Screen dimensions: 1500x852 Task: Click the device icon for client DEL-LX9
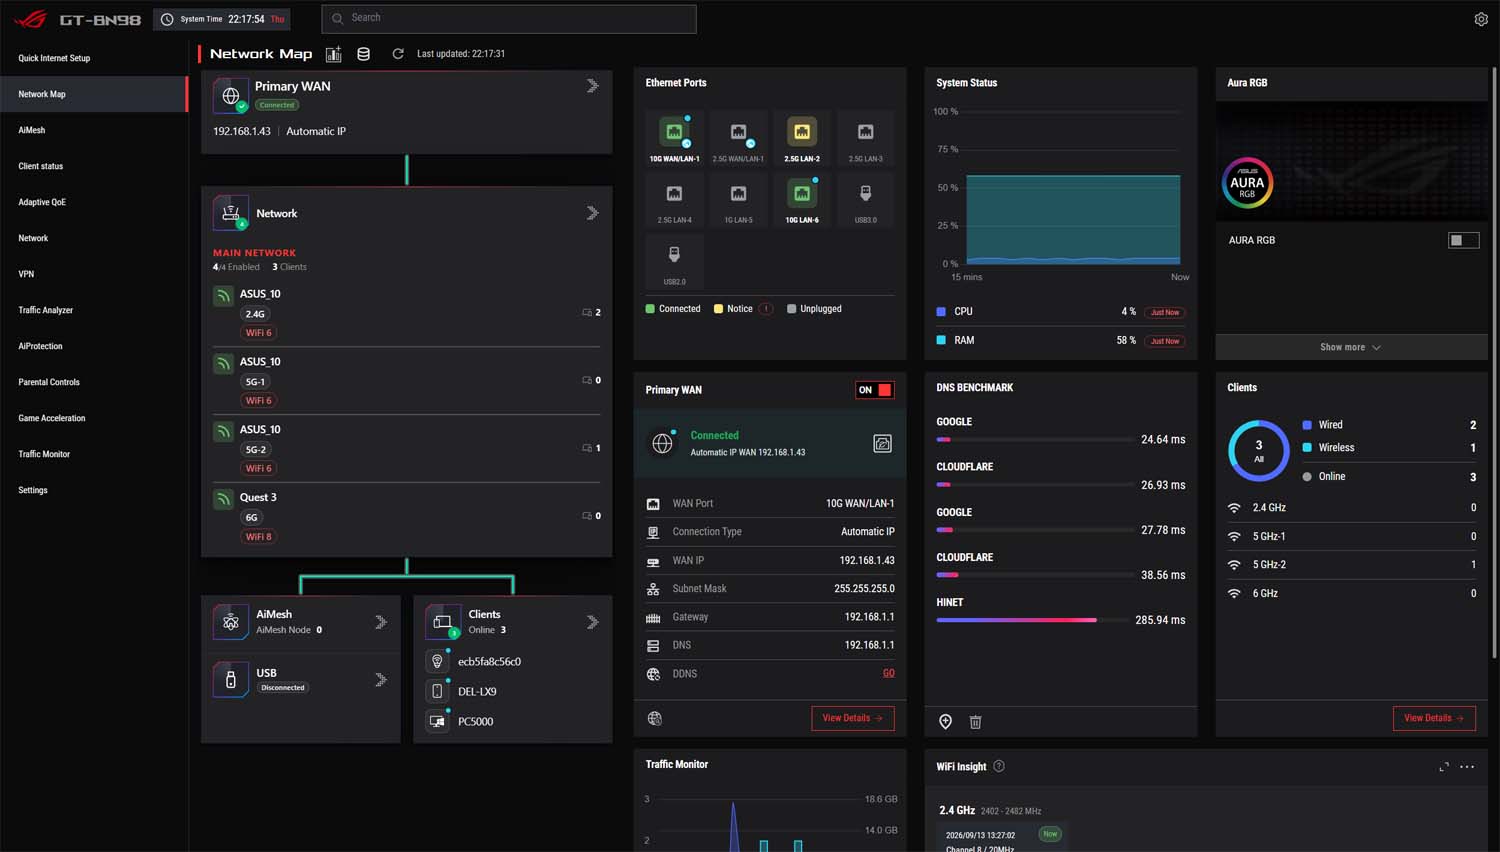click(437, 692)
